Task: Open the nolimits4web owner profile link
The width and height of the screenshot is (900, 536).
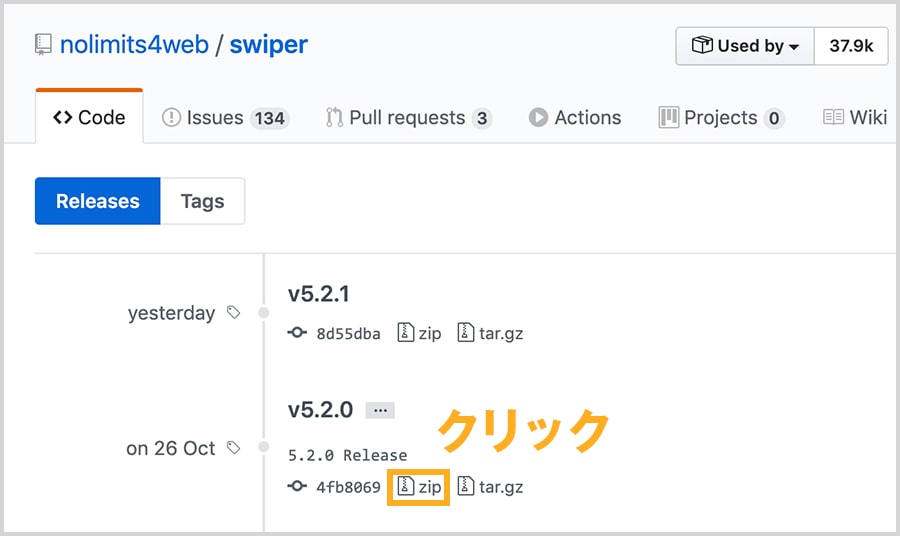Action: (134, 45)
